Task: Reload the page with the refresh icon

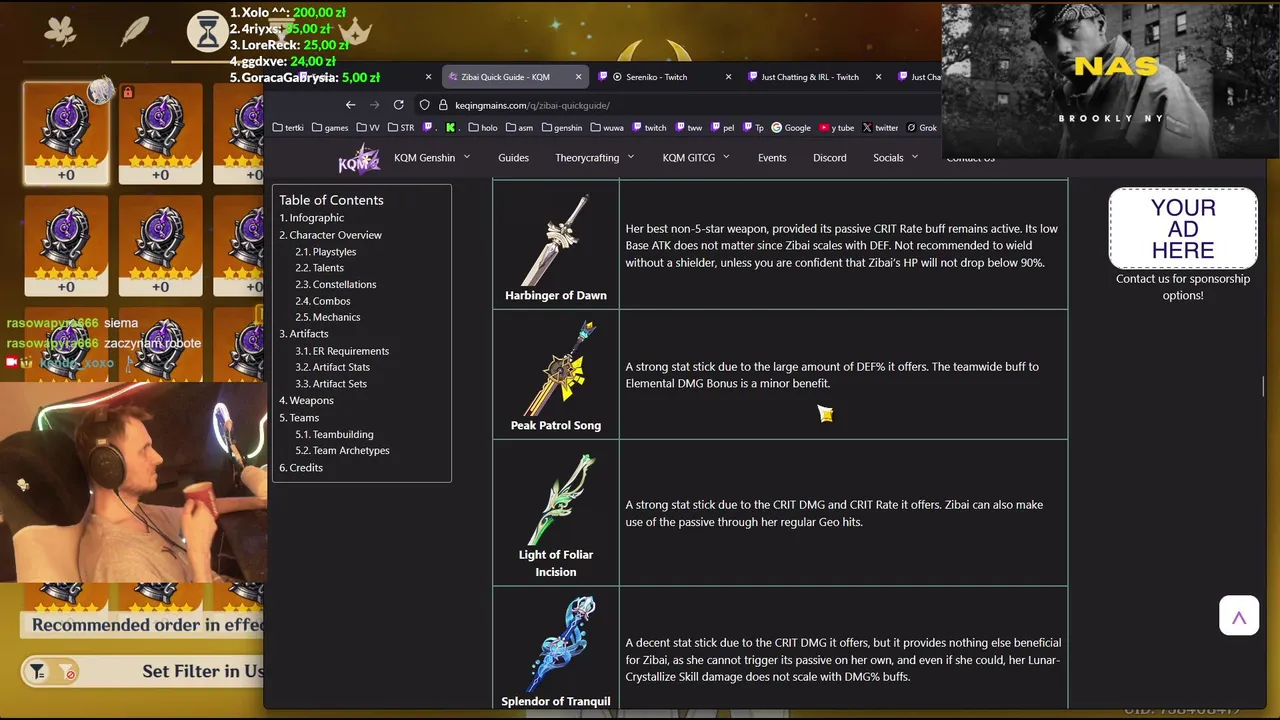Action: [x=399, y=105]
